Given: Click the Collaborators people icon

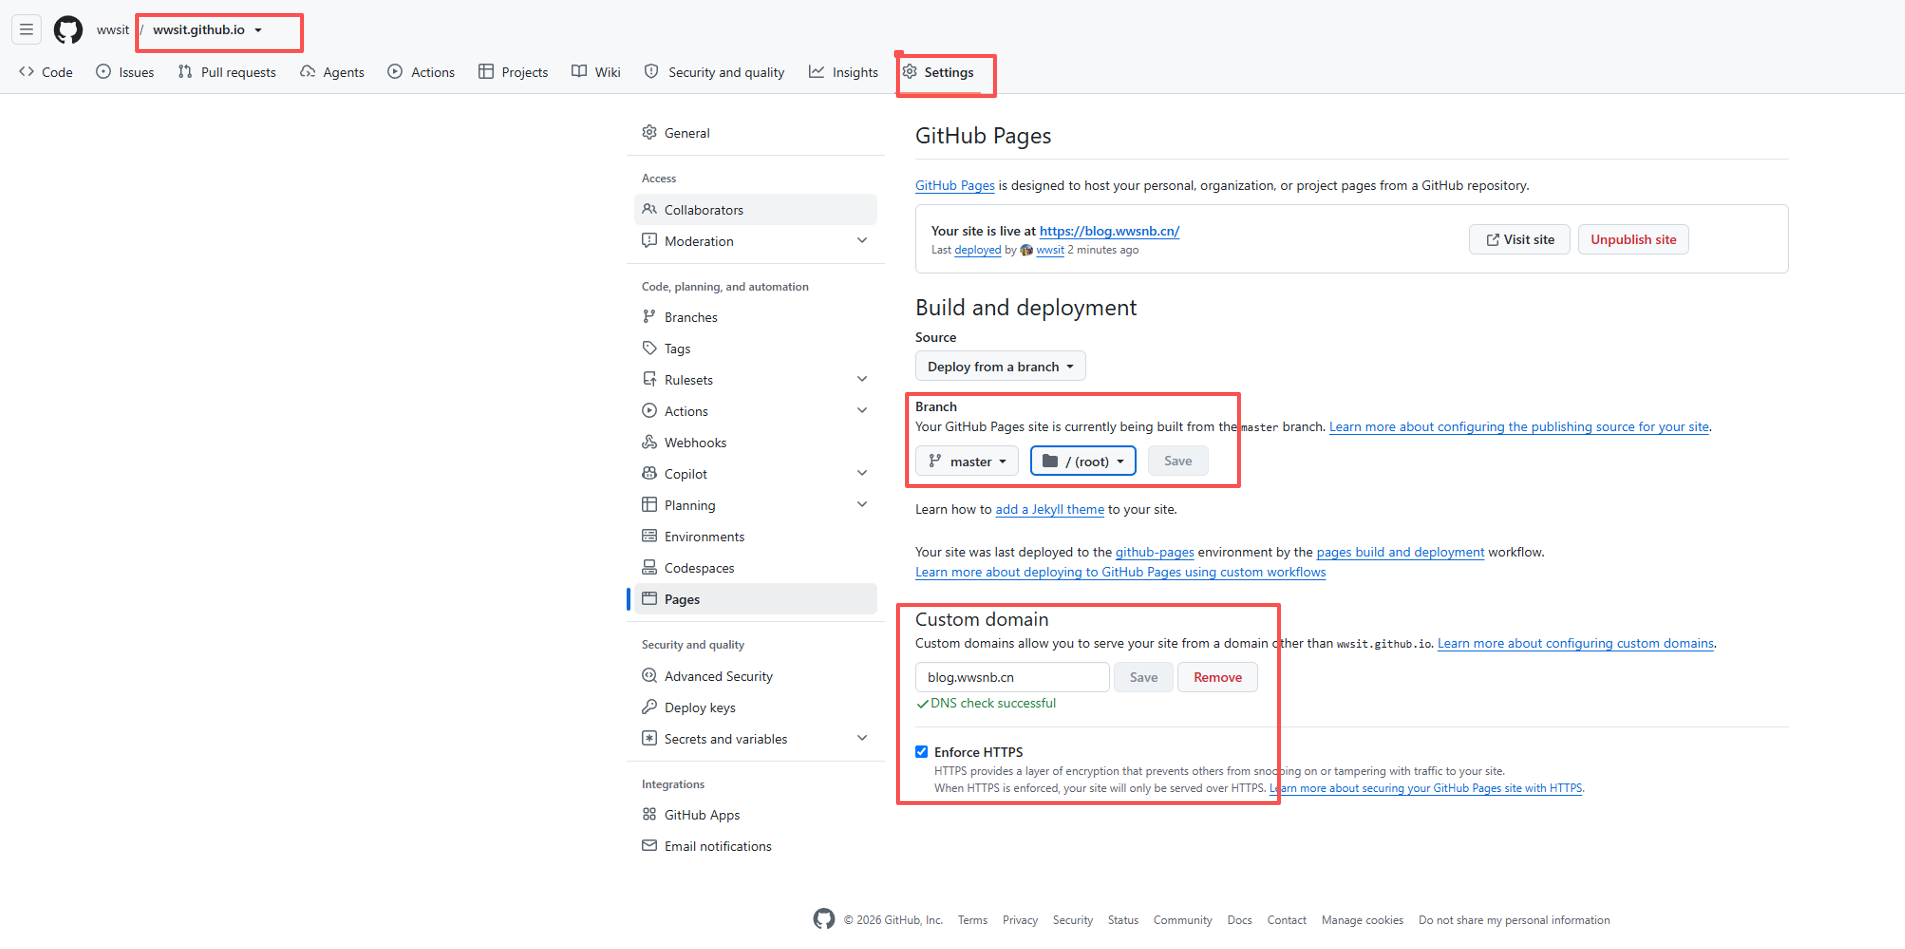Looking at the screenshot, I should coord(650,209).
